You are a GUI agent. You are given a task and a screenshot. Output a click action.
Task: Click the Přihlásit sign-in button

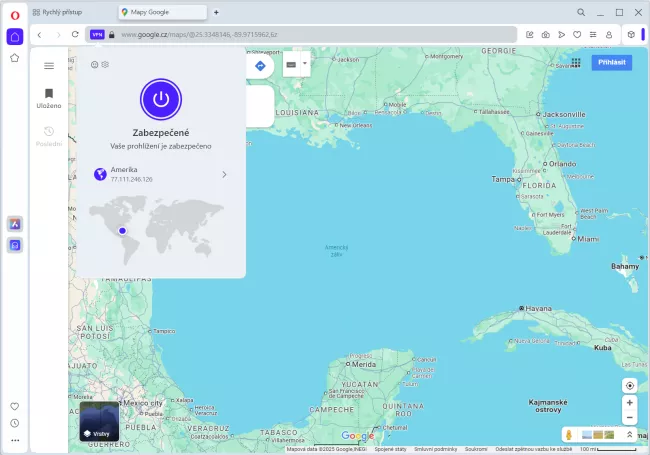point(611,62)
